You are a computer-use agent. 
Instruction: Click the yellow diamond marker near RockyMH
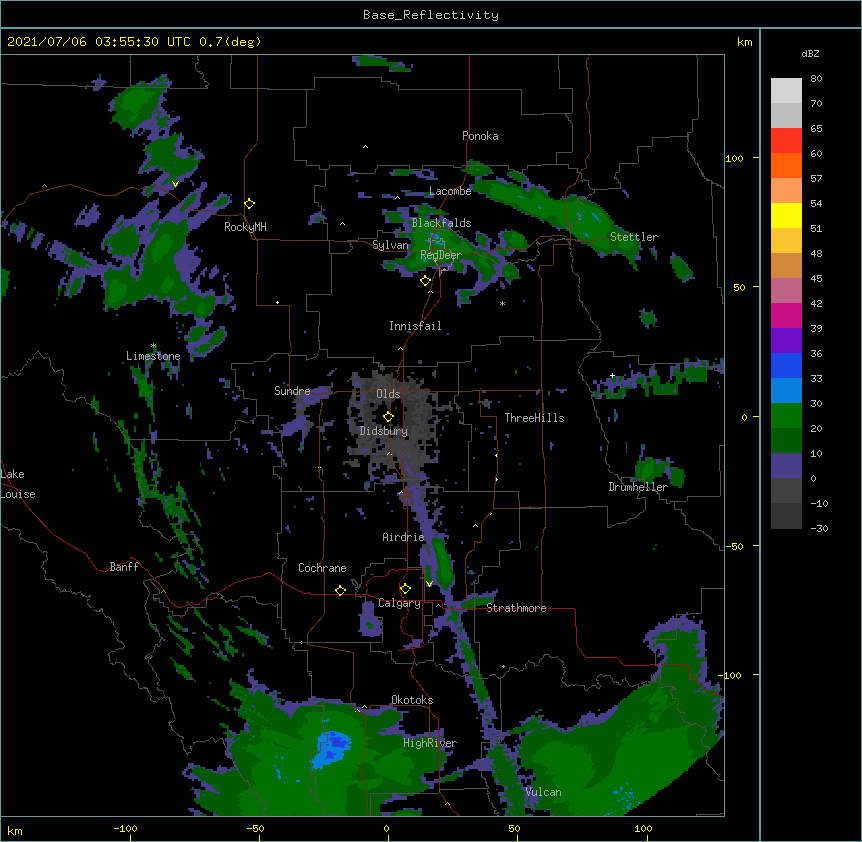coord(250,204)
